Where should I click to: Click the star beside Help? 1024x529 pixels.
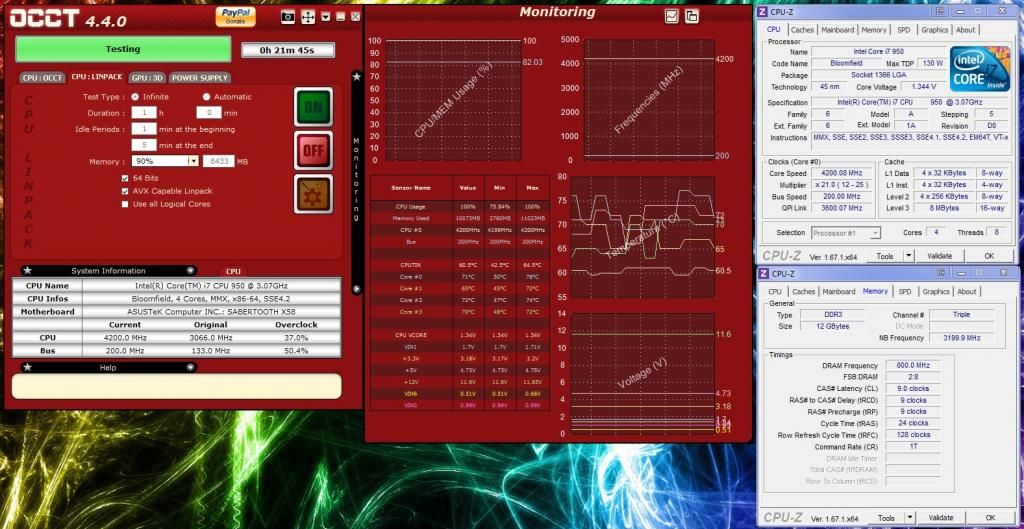tap(27, 367)
